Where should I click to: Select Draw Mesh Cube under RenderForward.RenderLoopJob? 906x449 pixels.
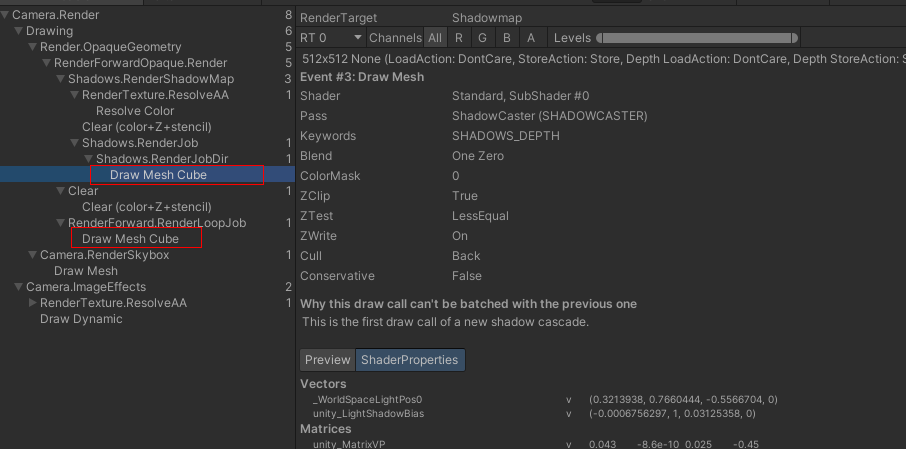pyautogui.click(x=130, y=239)
